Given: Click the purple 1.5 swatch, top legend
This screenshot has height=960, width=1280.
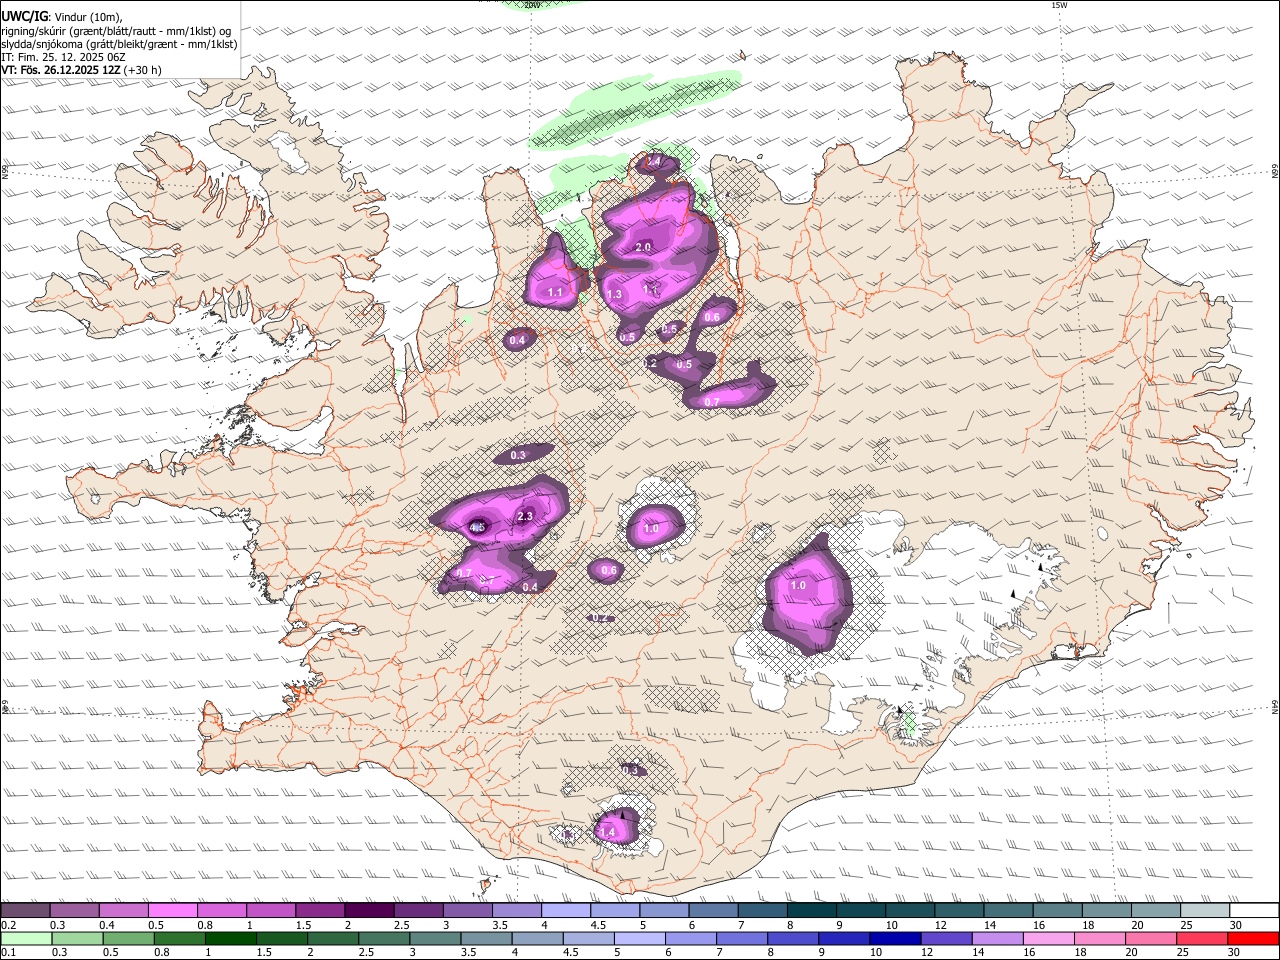Looking at the screenshot, I should [x=320, y=911].
